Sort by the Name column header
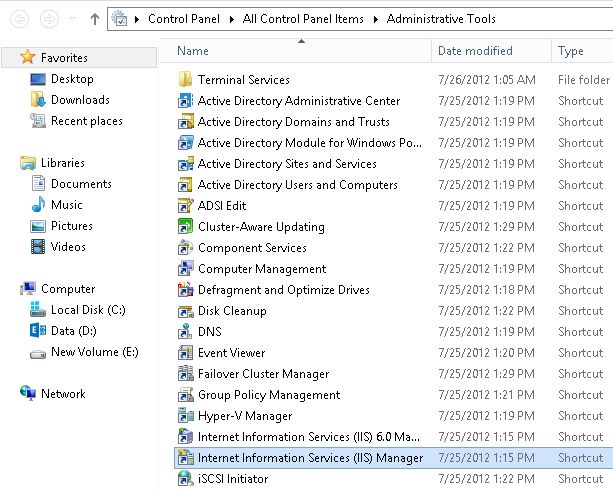The width and height of the screenshot is (613, 490). click(296, 51)
